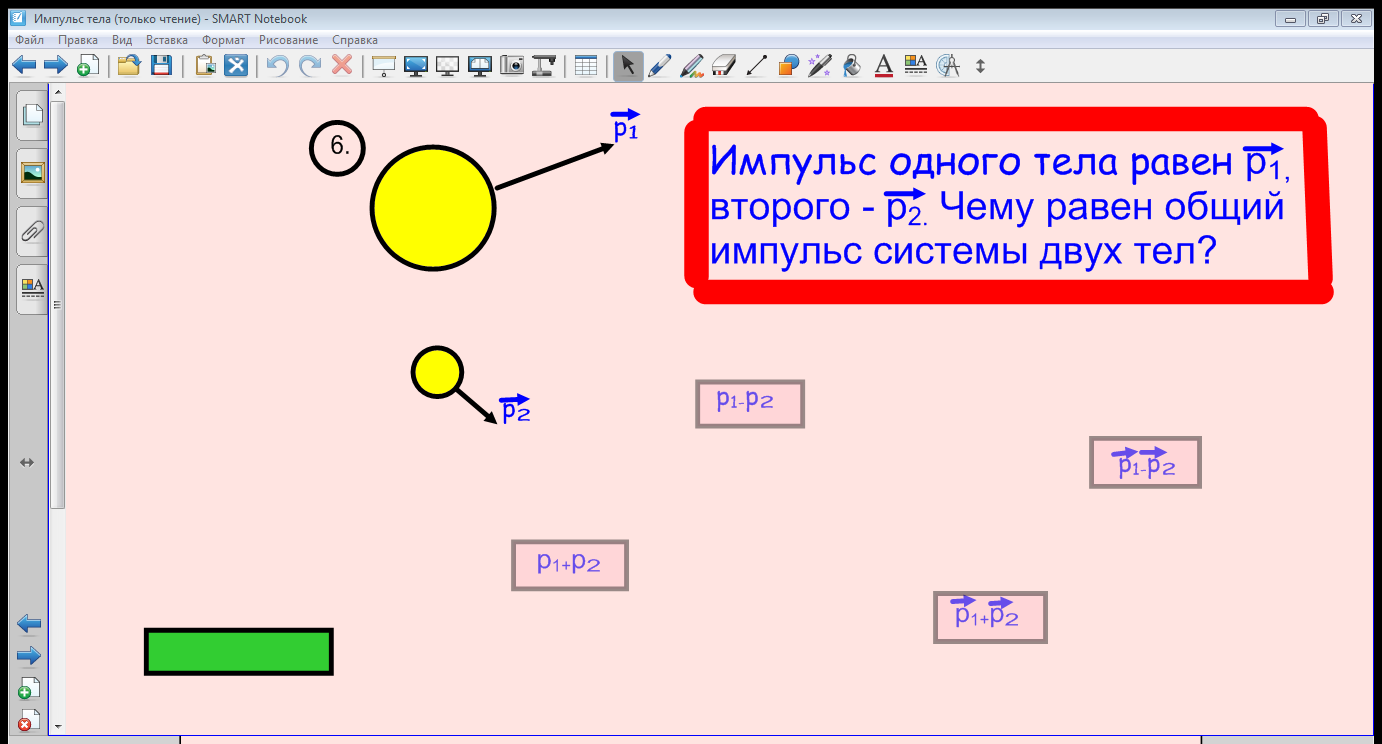The width and height of the screenshot is (1382, 744).
Task: Open the Attachments paperclip sidebar tab
Action: pos(32,231)
